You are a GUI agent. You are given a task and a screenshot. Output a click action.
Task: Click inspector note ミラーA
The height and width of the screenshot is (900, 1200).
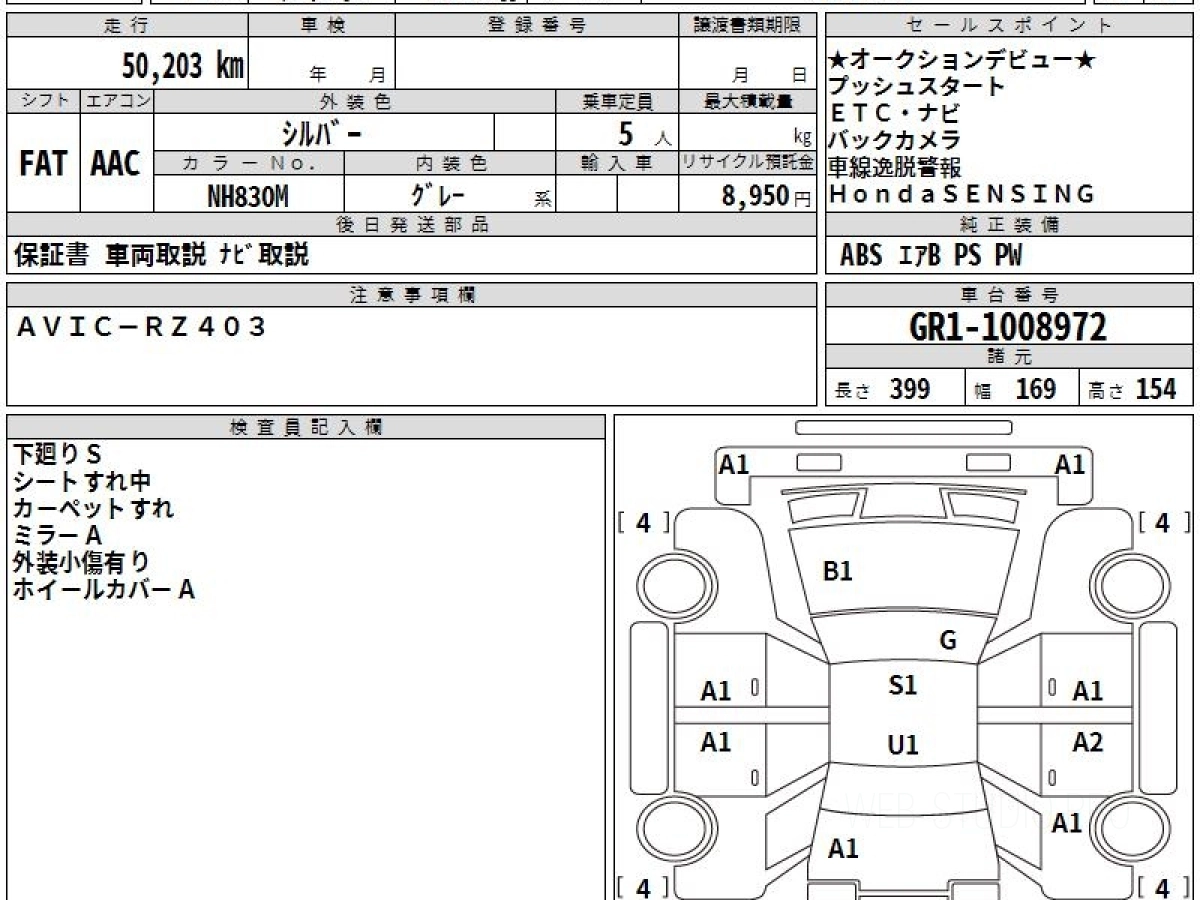pyautogui.click(x=57, y=535)
